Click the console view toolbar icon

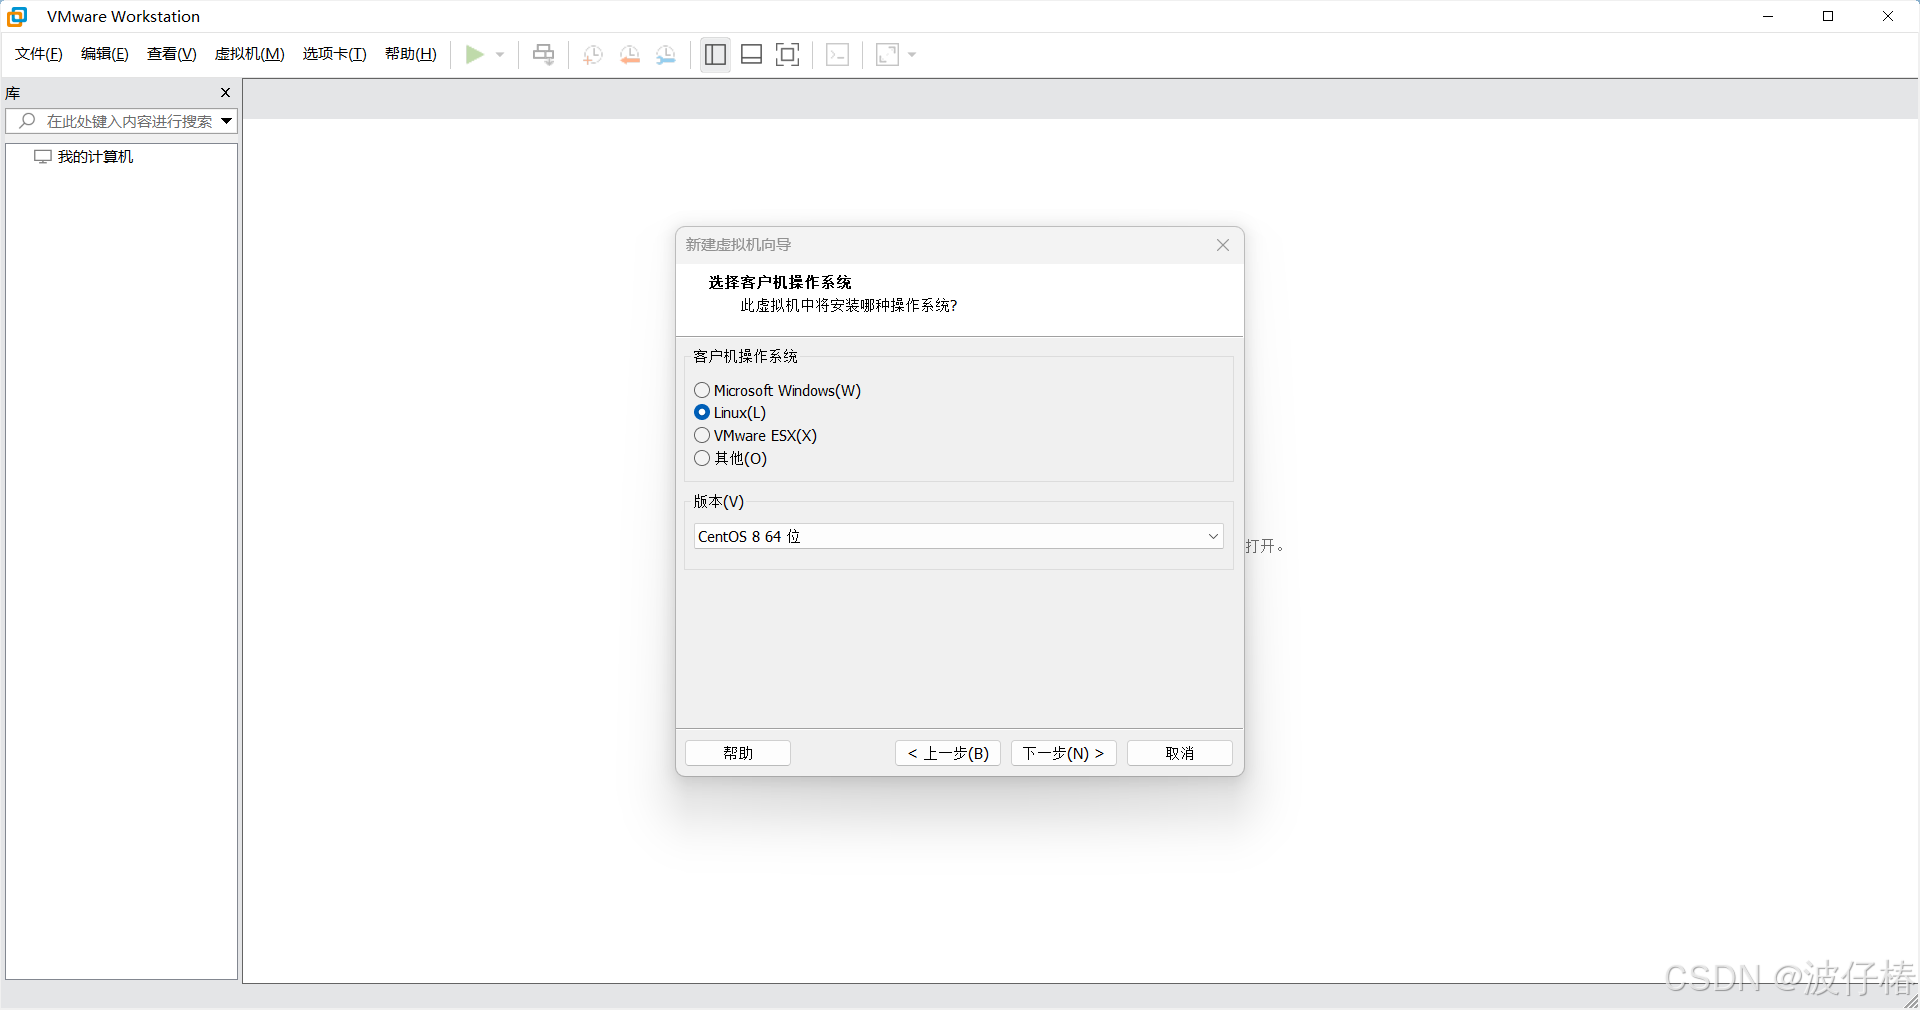click(838, 54)
